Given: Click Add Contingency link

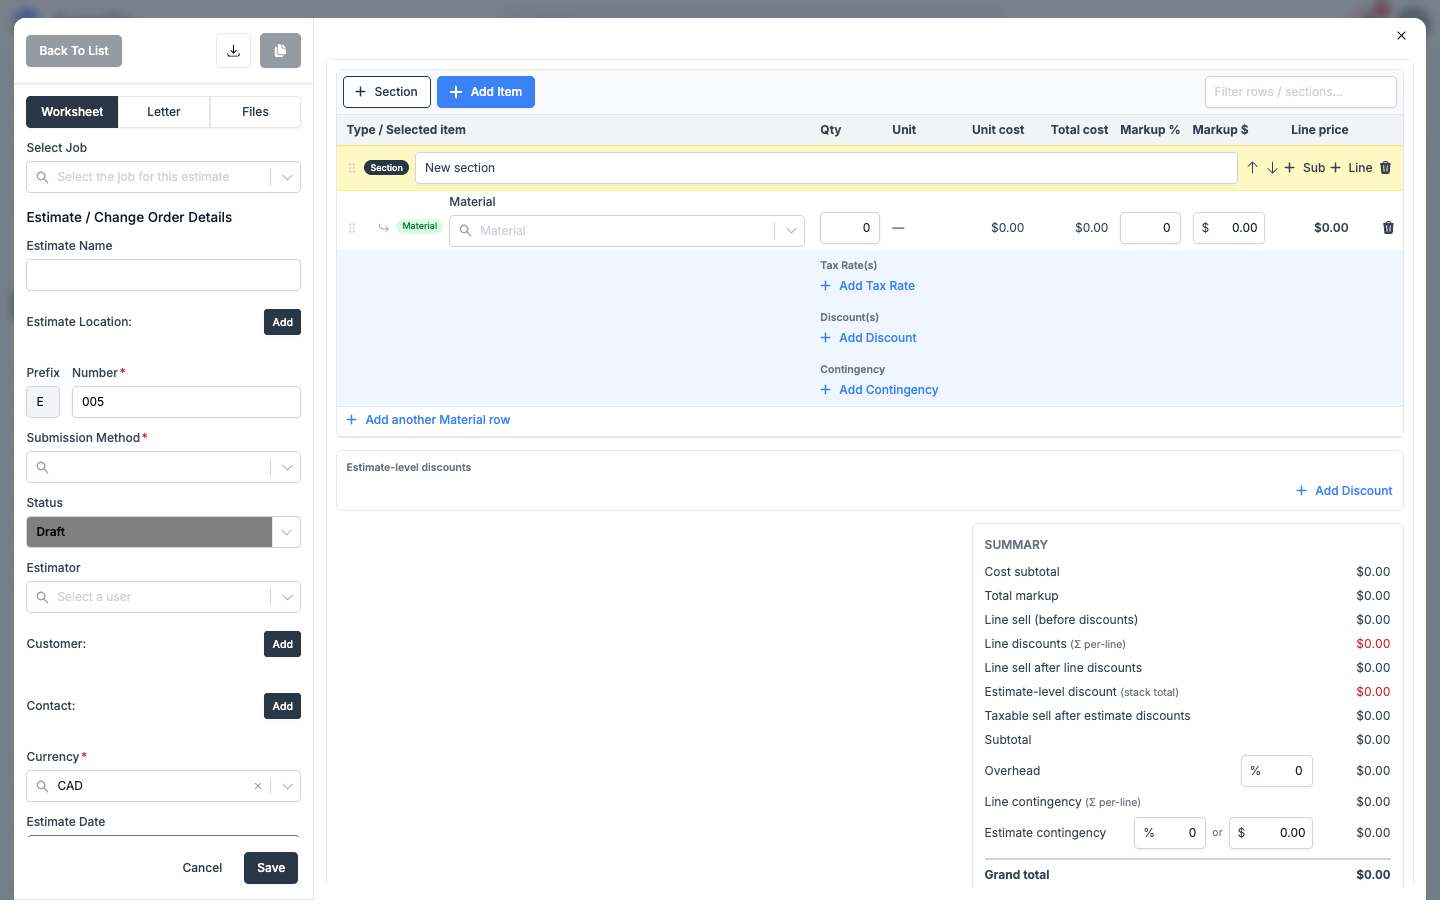Looking at the screenshot, I should (x=879, y=390).
